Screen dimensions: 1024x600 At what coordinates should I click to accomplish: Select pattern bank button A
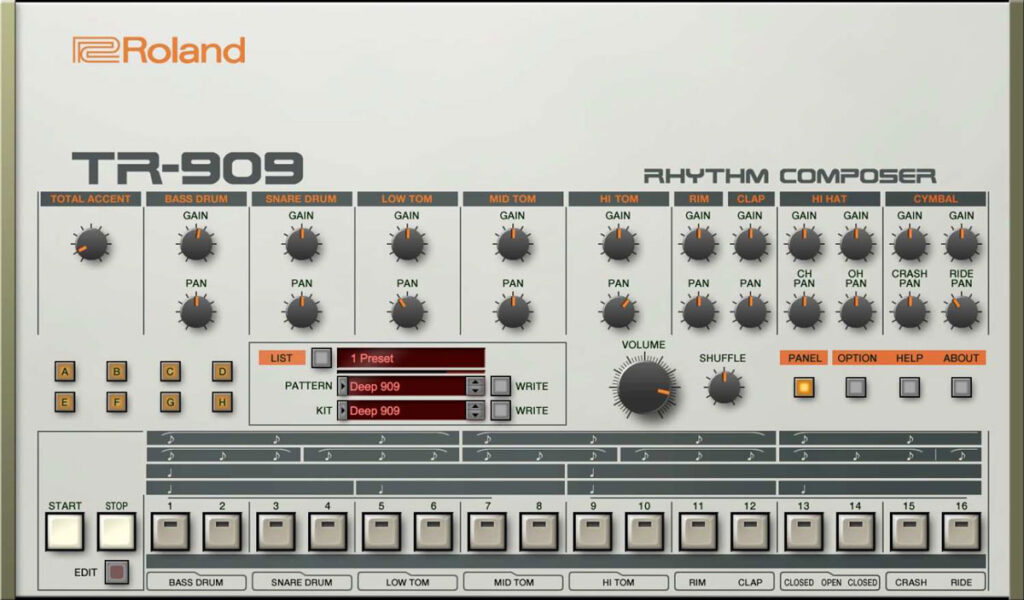(64, 371)
